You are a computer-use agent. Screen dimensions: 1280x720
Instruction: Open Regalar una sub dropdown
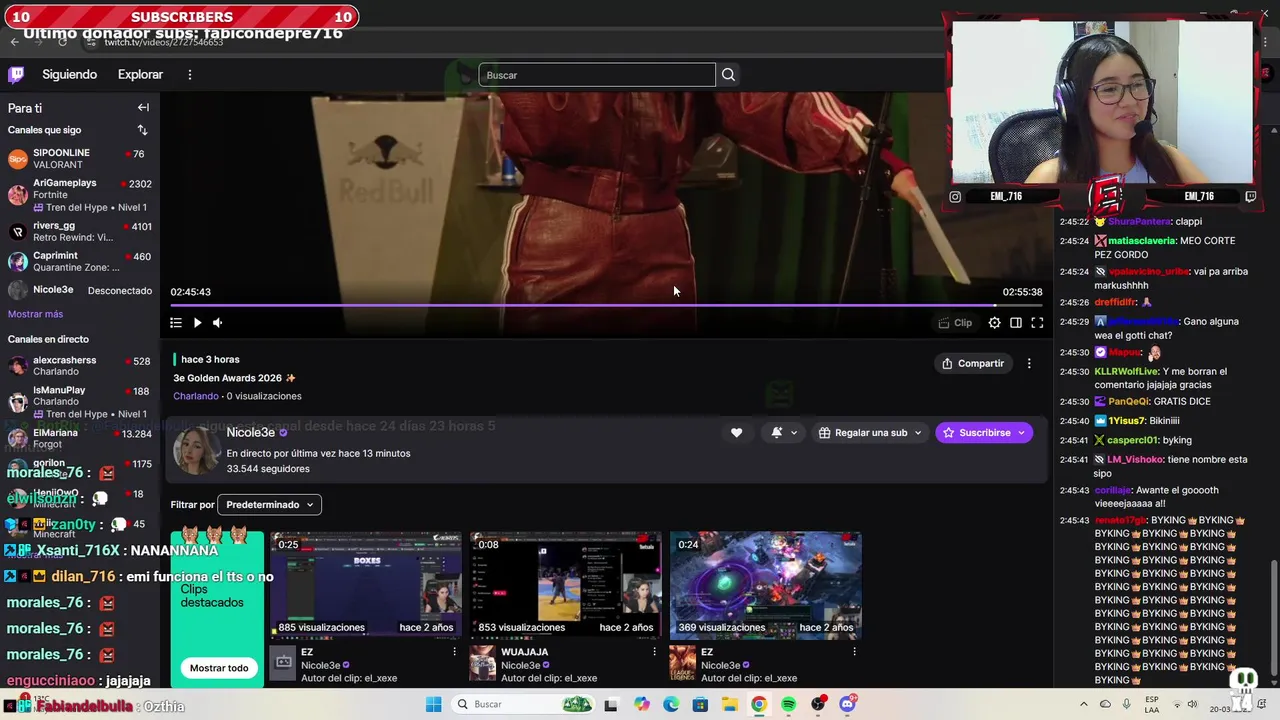point(869,433)
